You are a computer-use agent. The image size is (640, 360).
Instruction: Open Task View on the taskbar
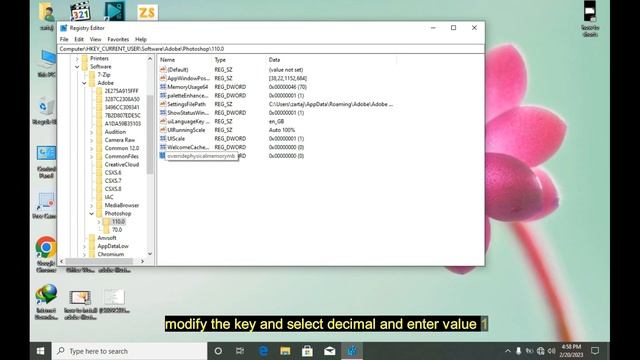click(240, 351)
